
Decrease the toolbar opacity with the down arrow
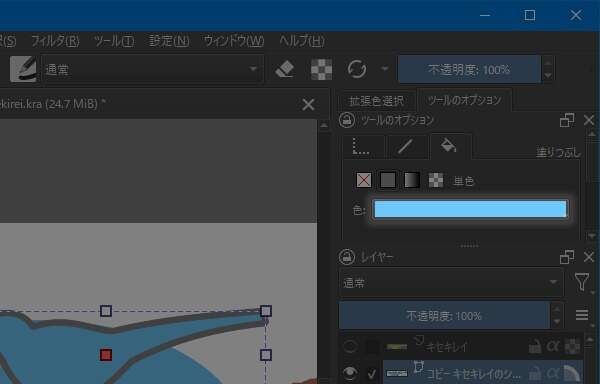point(548,76)
